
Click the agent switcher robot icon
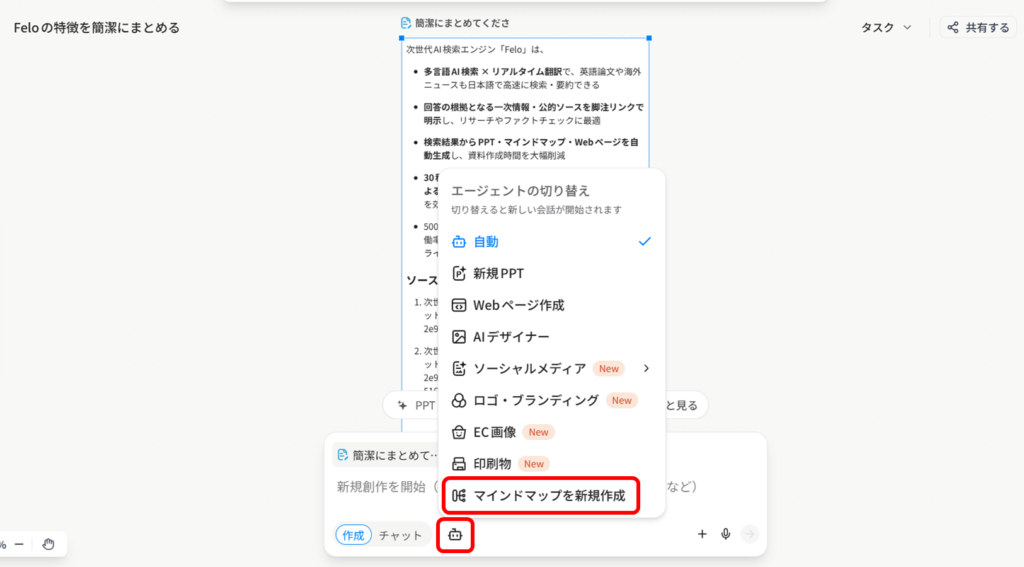(x=455, y=535)
